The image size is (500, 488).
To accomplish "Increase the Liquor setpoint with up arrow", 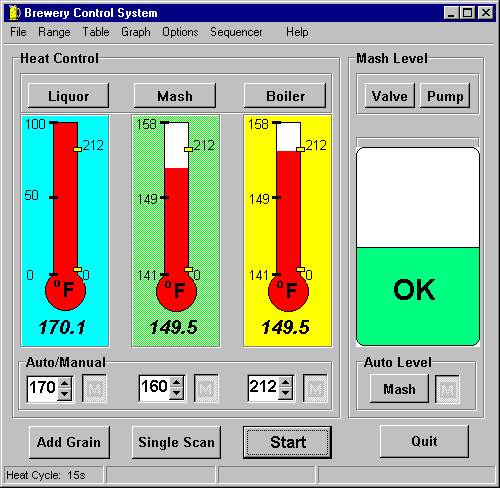I will [64, 383].
